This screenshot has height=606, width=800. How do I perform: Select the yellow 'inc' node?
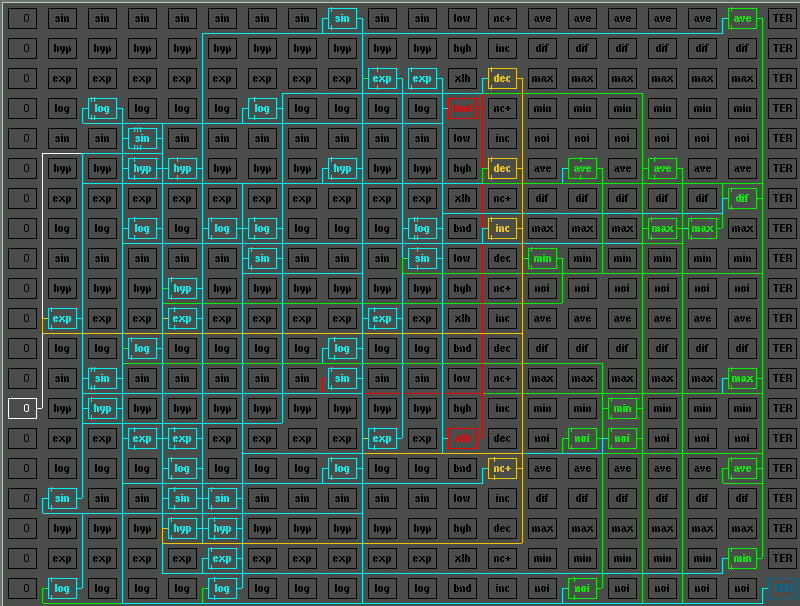(503, 228)
